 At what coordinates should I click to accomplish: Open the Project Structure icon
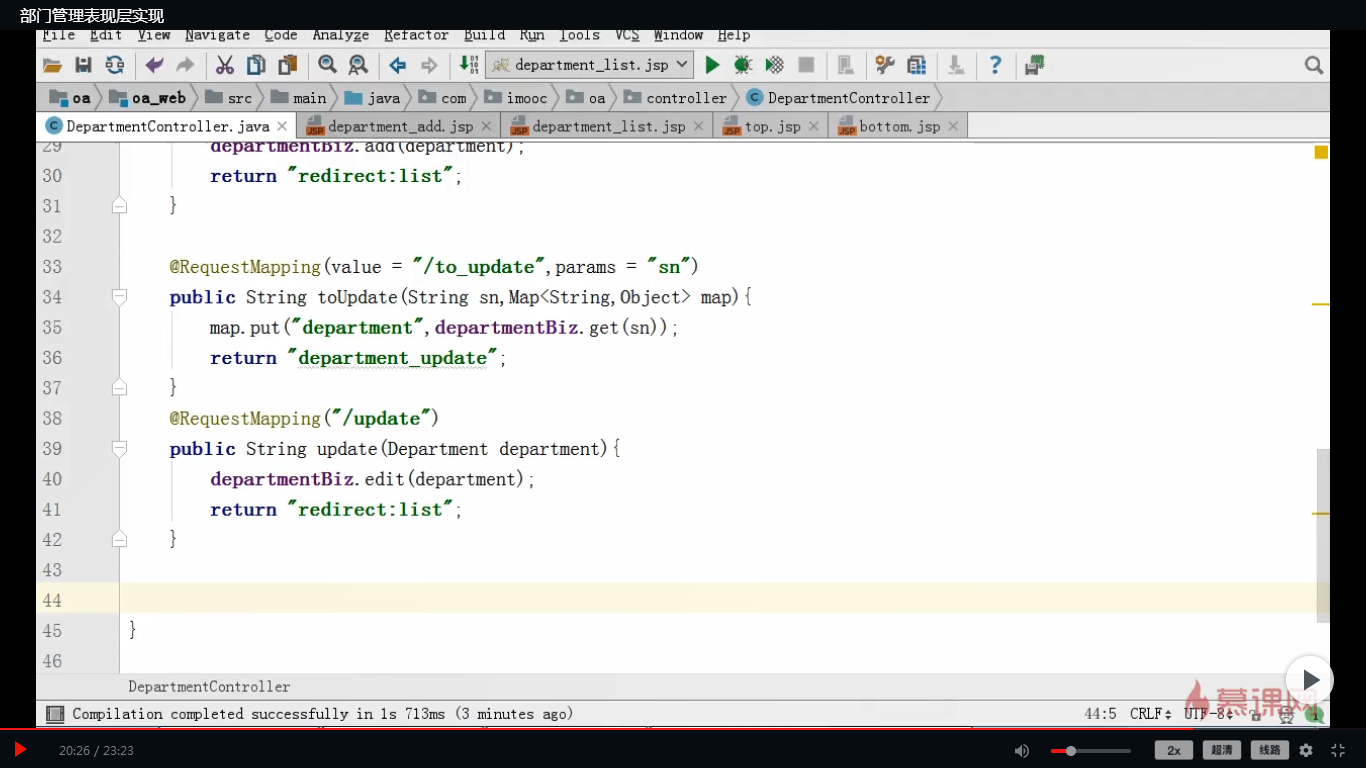tap(916, 65)
